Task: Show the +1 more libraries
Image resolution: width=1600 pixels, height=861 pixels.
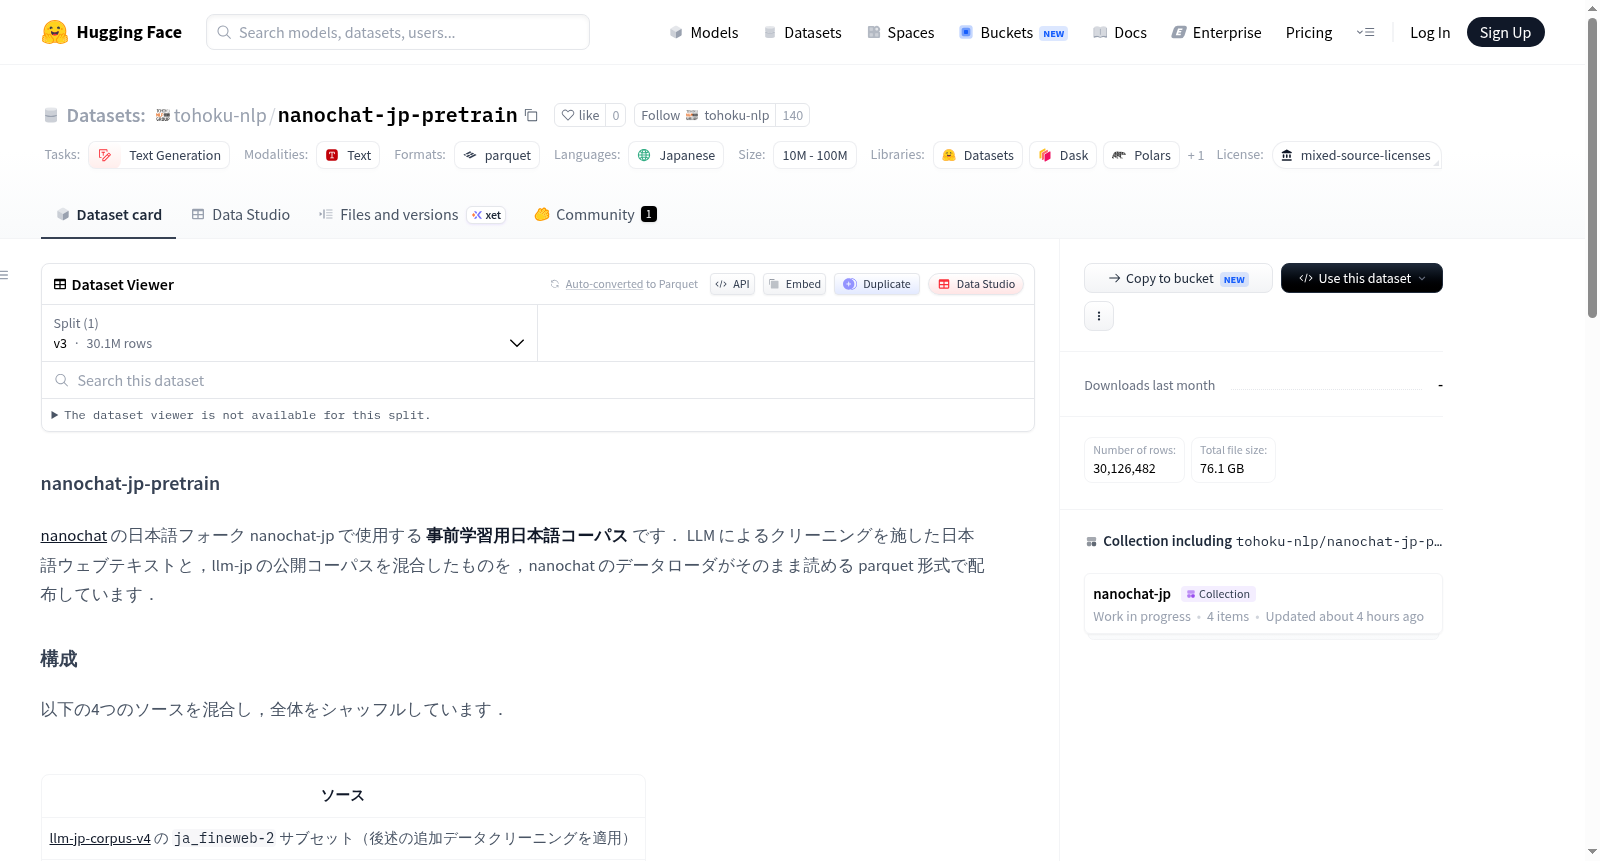Action: tap(1195, 155)
